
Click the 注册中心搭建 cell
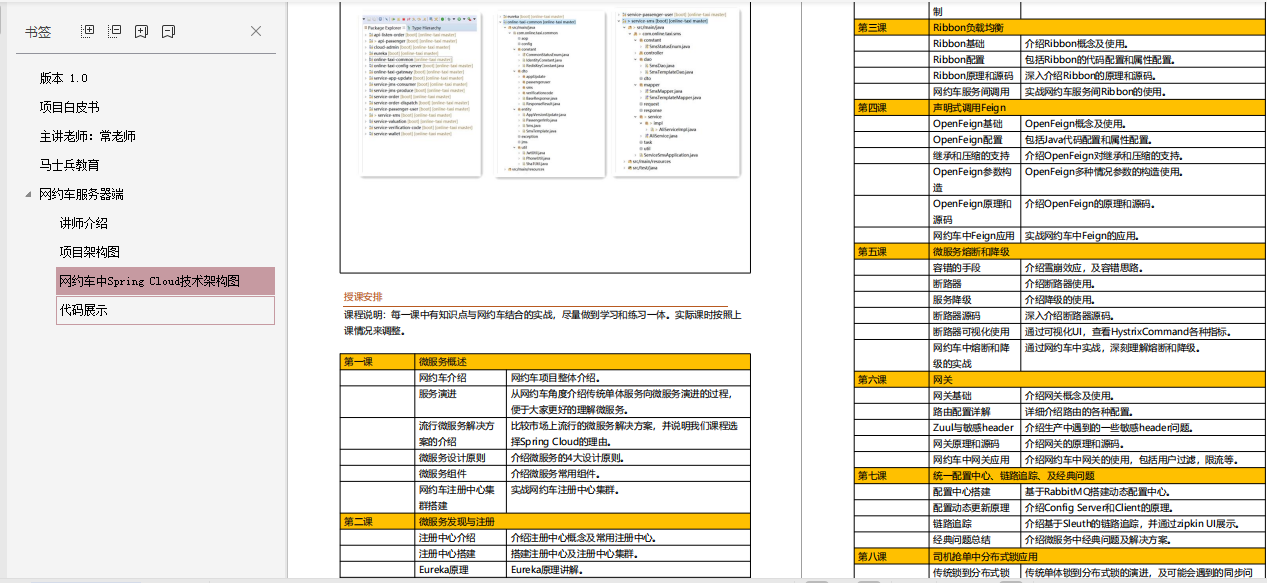click(462, 554)
